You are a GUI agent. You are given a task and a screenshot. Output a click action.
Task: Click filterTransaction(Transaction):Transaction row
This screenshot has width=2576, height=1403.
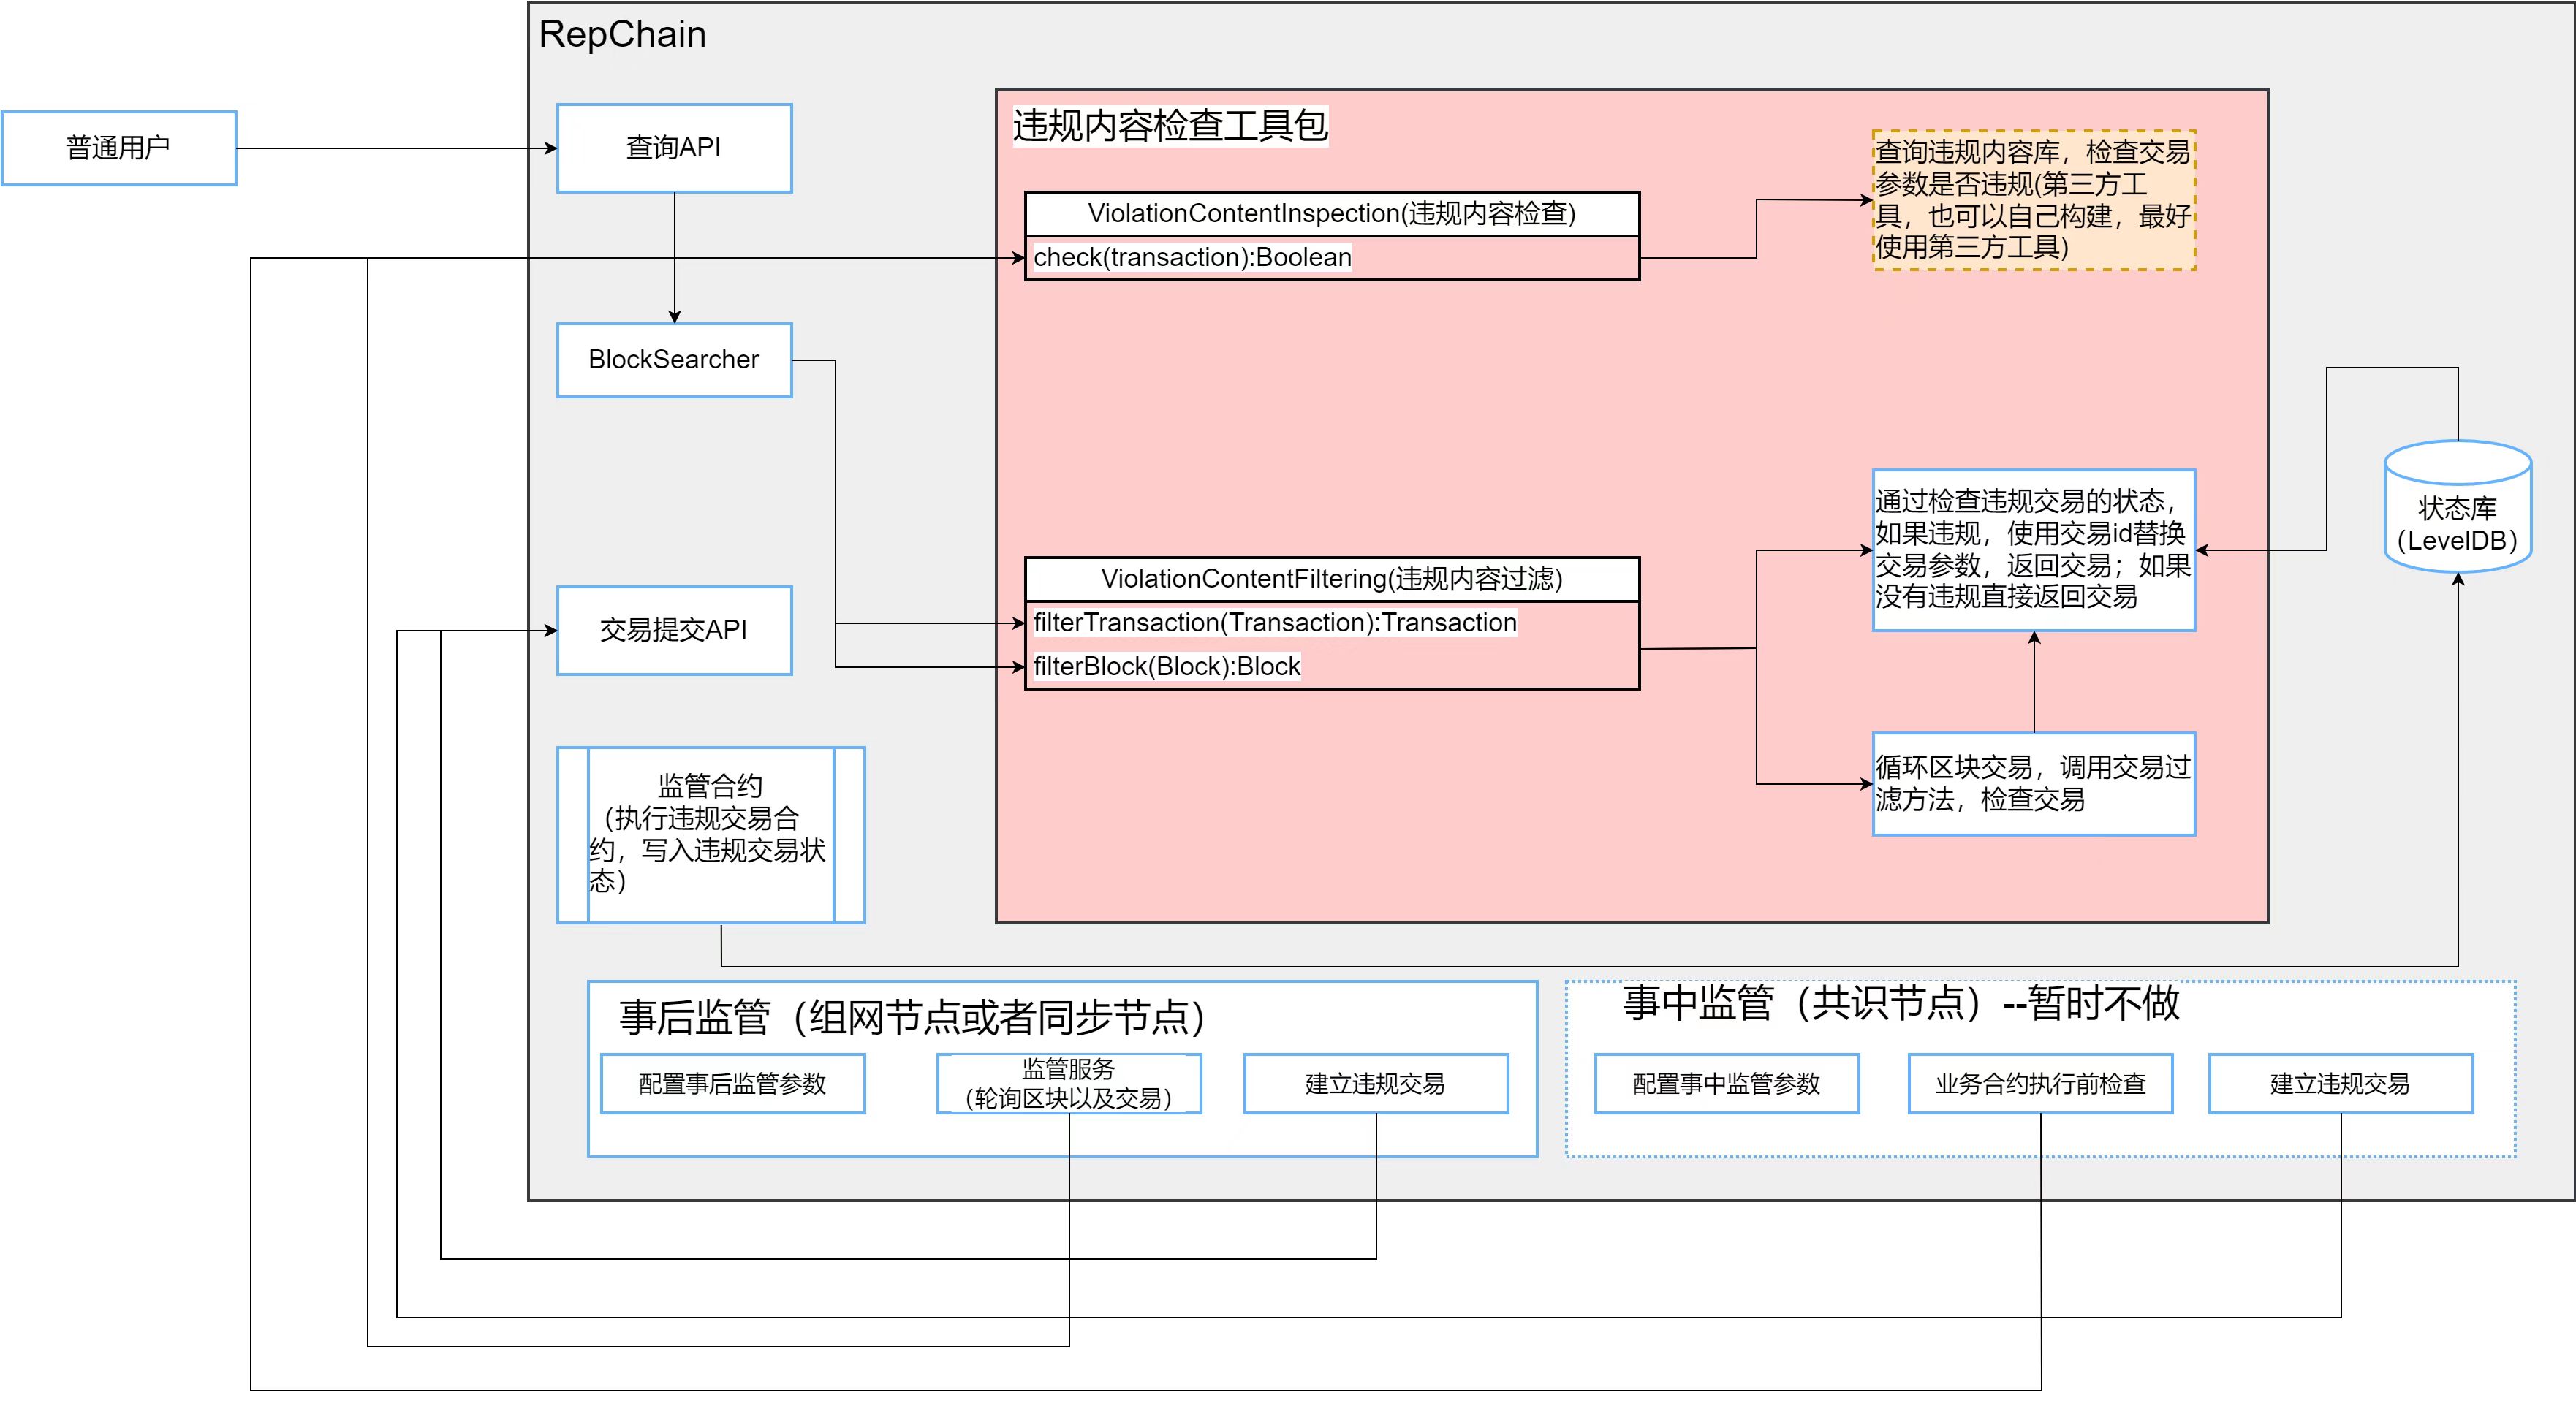pos(1332,623)
